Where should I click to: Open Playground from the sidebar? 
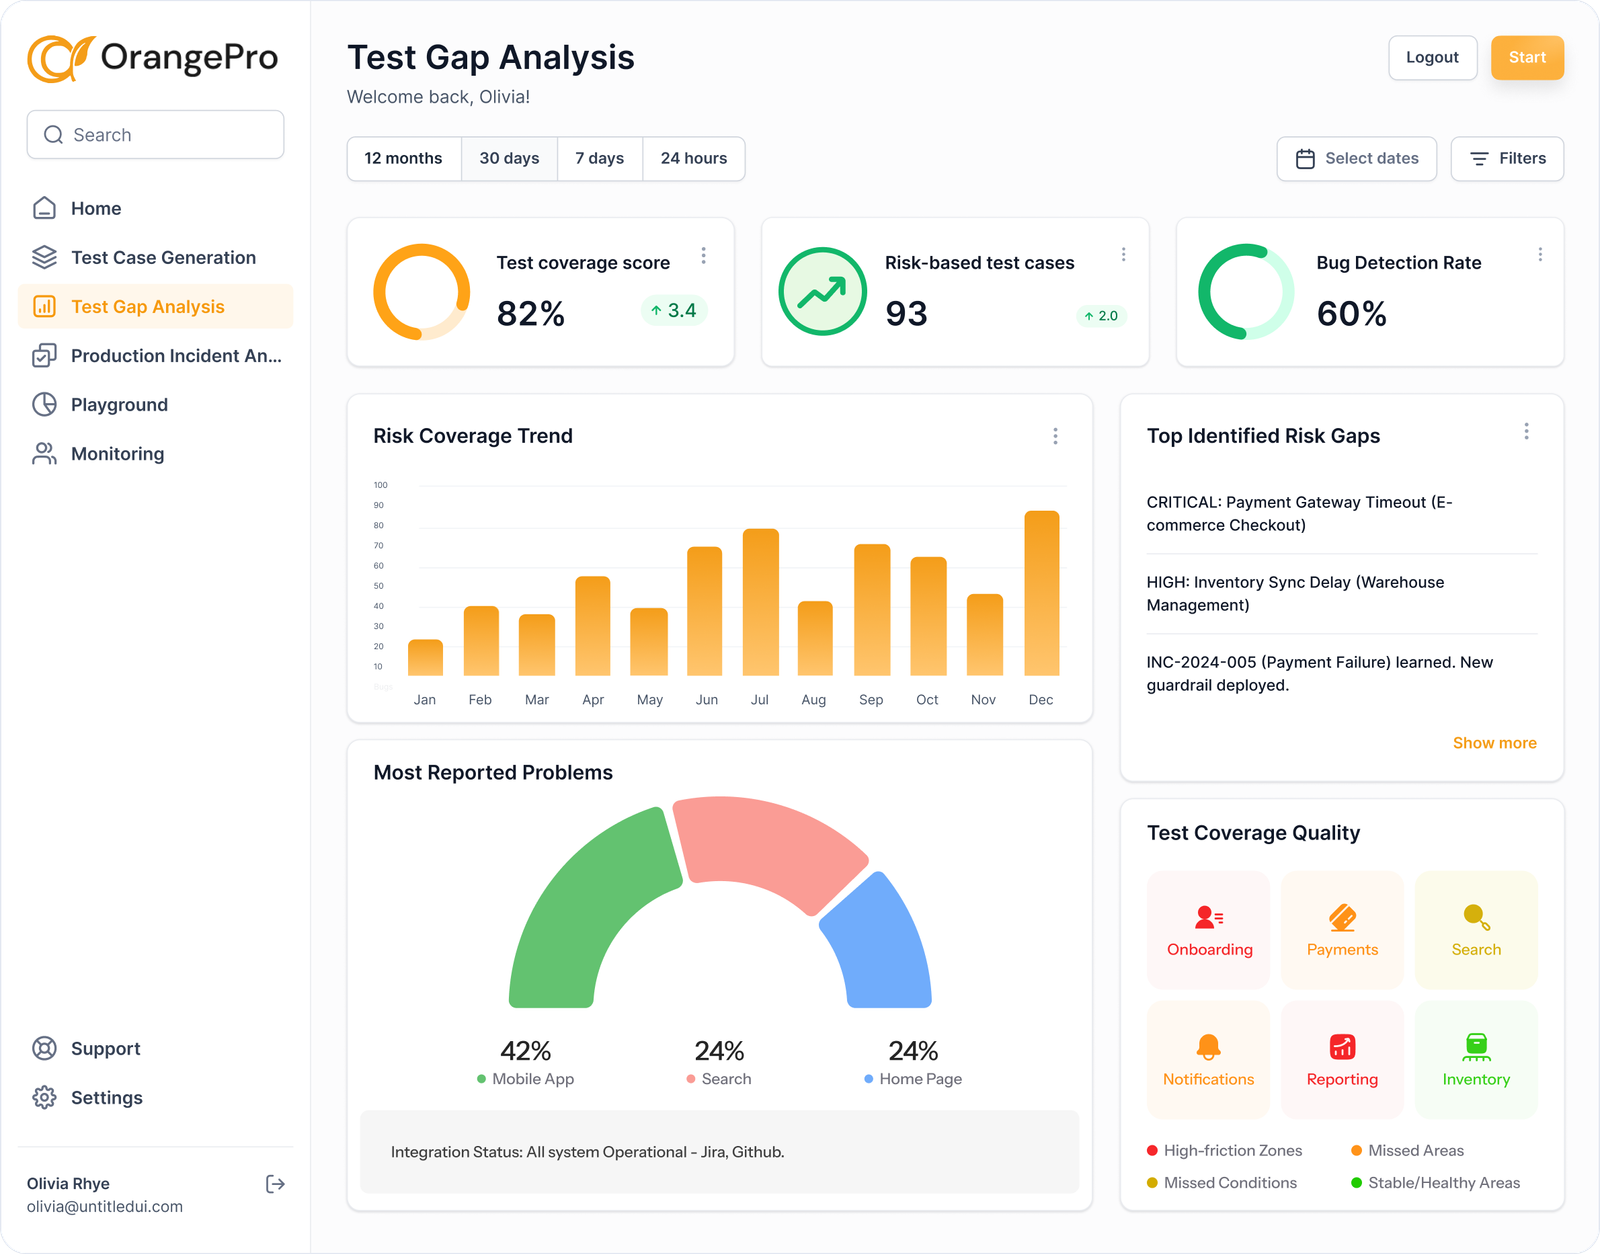[119, 405]
